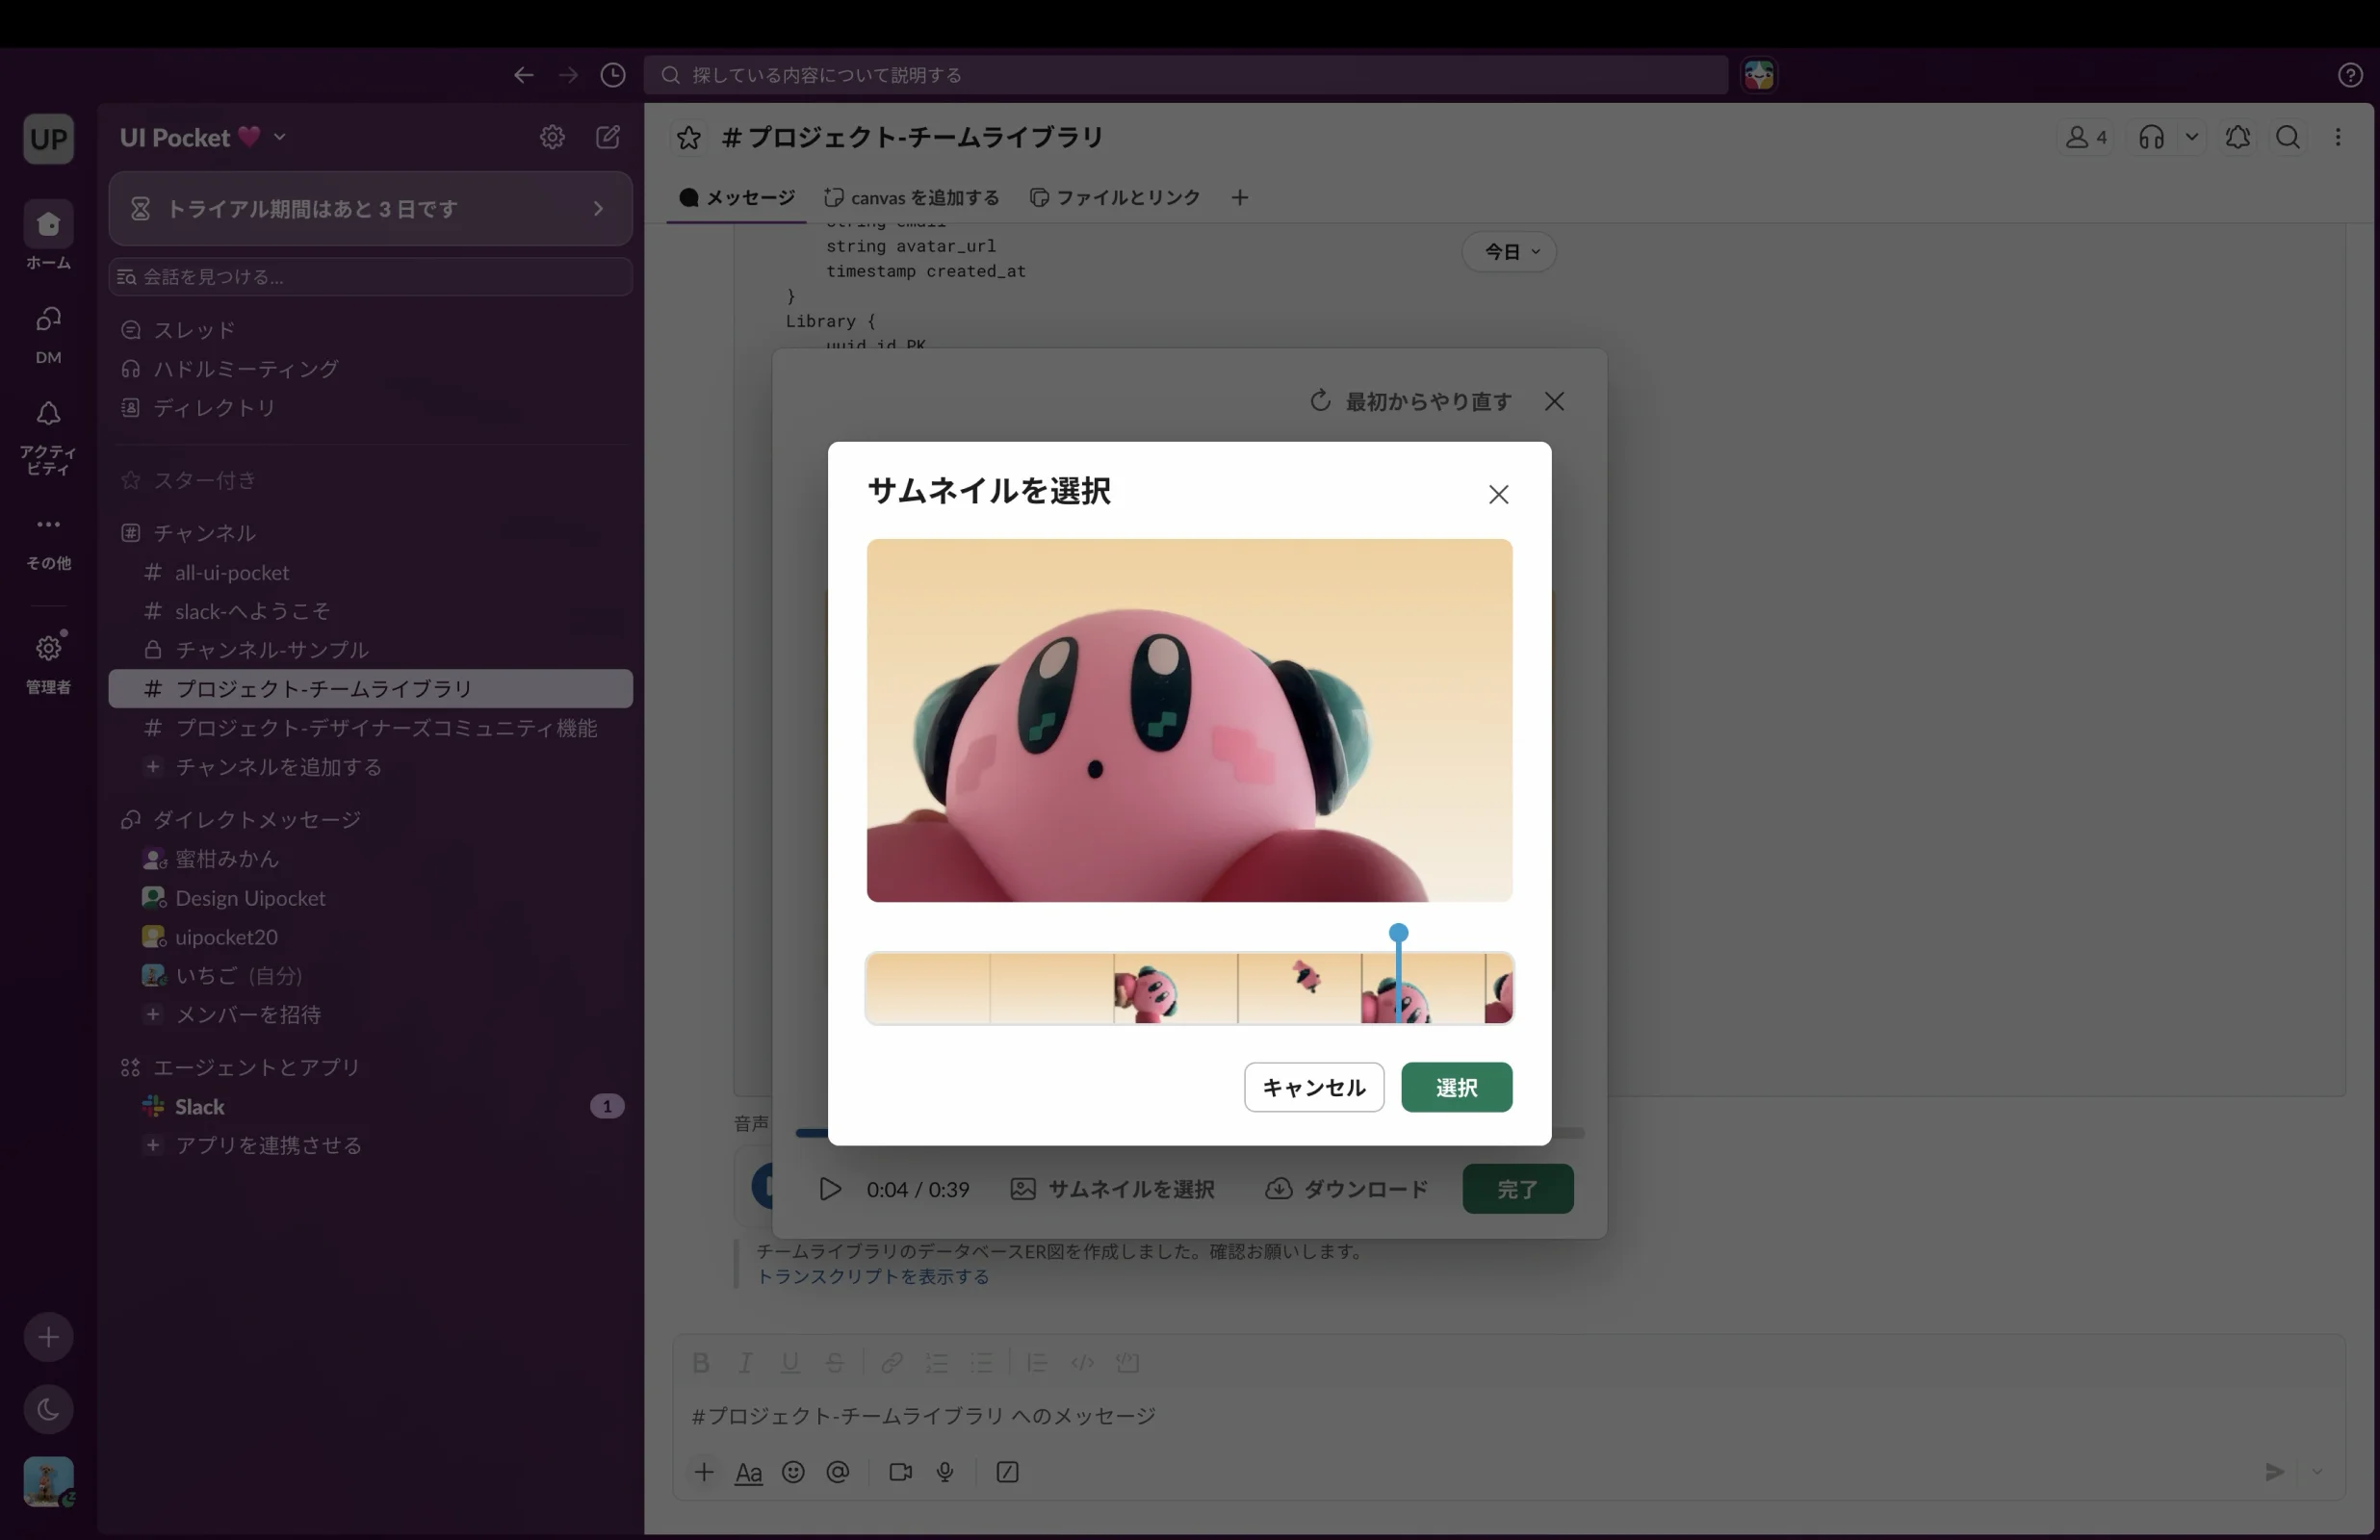This screenshot has width=2380, height=1540.
Task: Start a huddle with headphones icon
Action: tap(2151, 137)
